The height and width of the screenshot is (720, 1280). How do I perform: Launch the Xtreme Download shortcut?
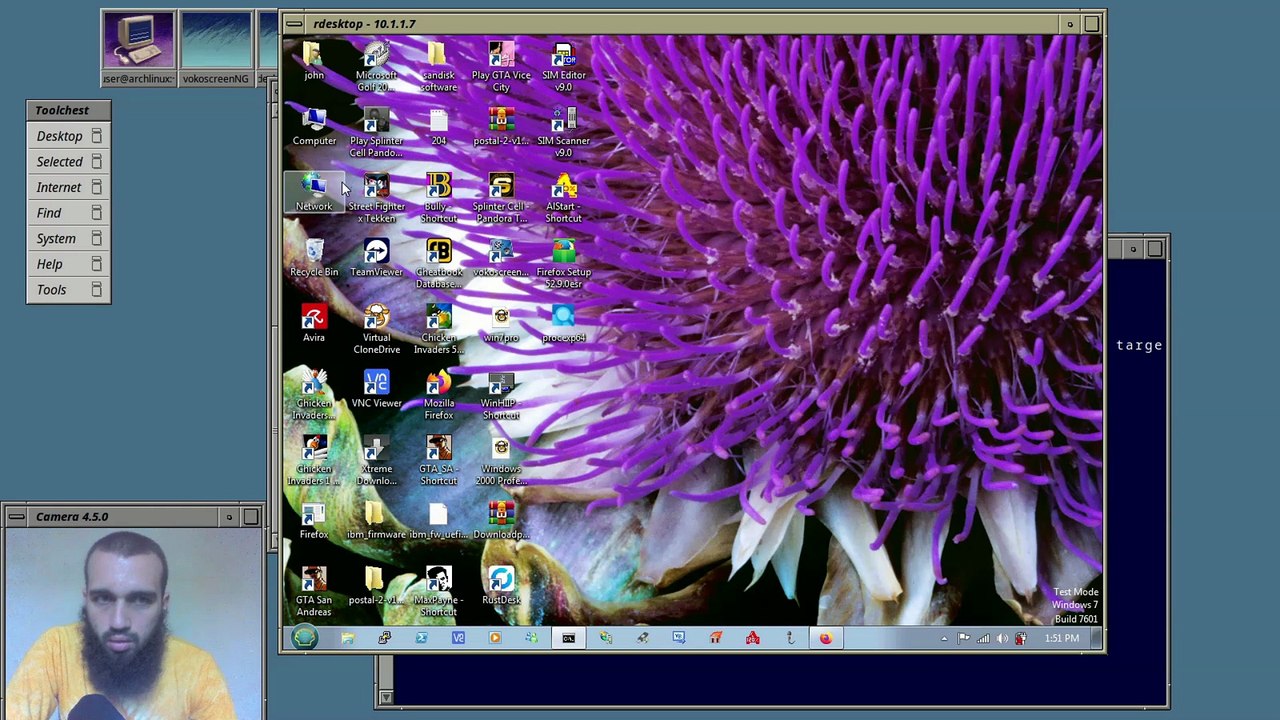coord(376,461)
